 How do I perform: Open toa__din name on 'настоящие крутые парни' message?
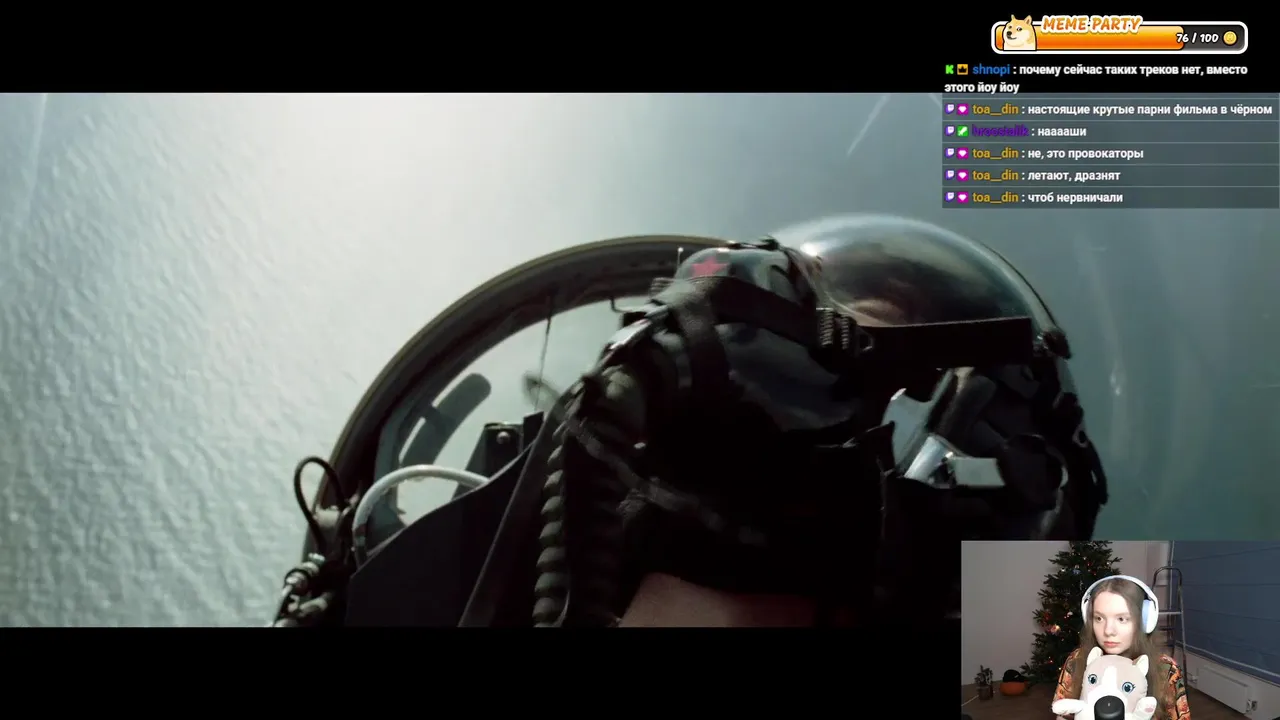click(x=995, y=110)
